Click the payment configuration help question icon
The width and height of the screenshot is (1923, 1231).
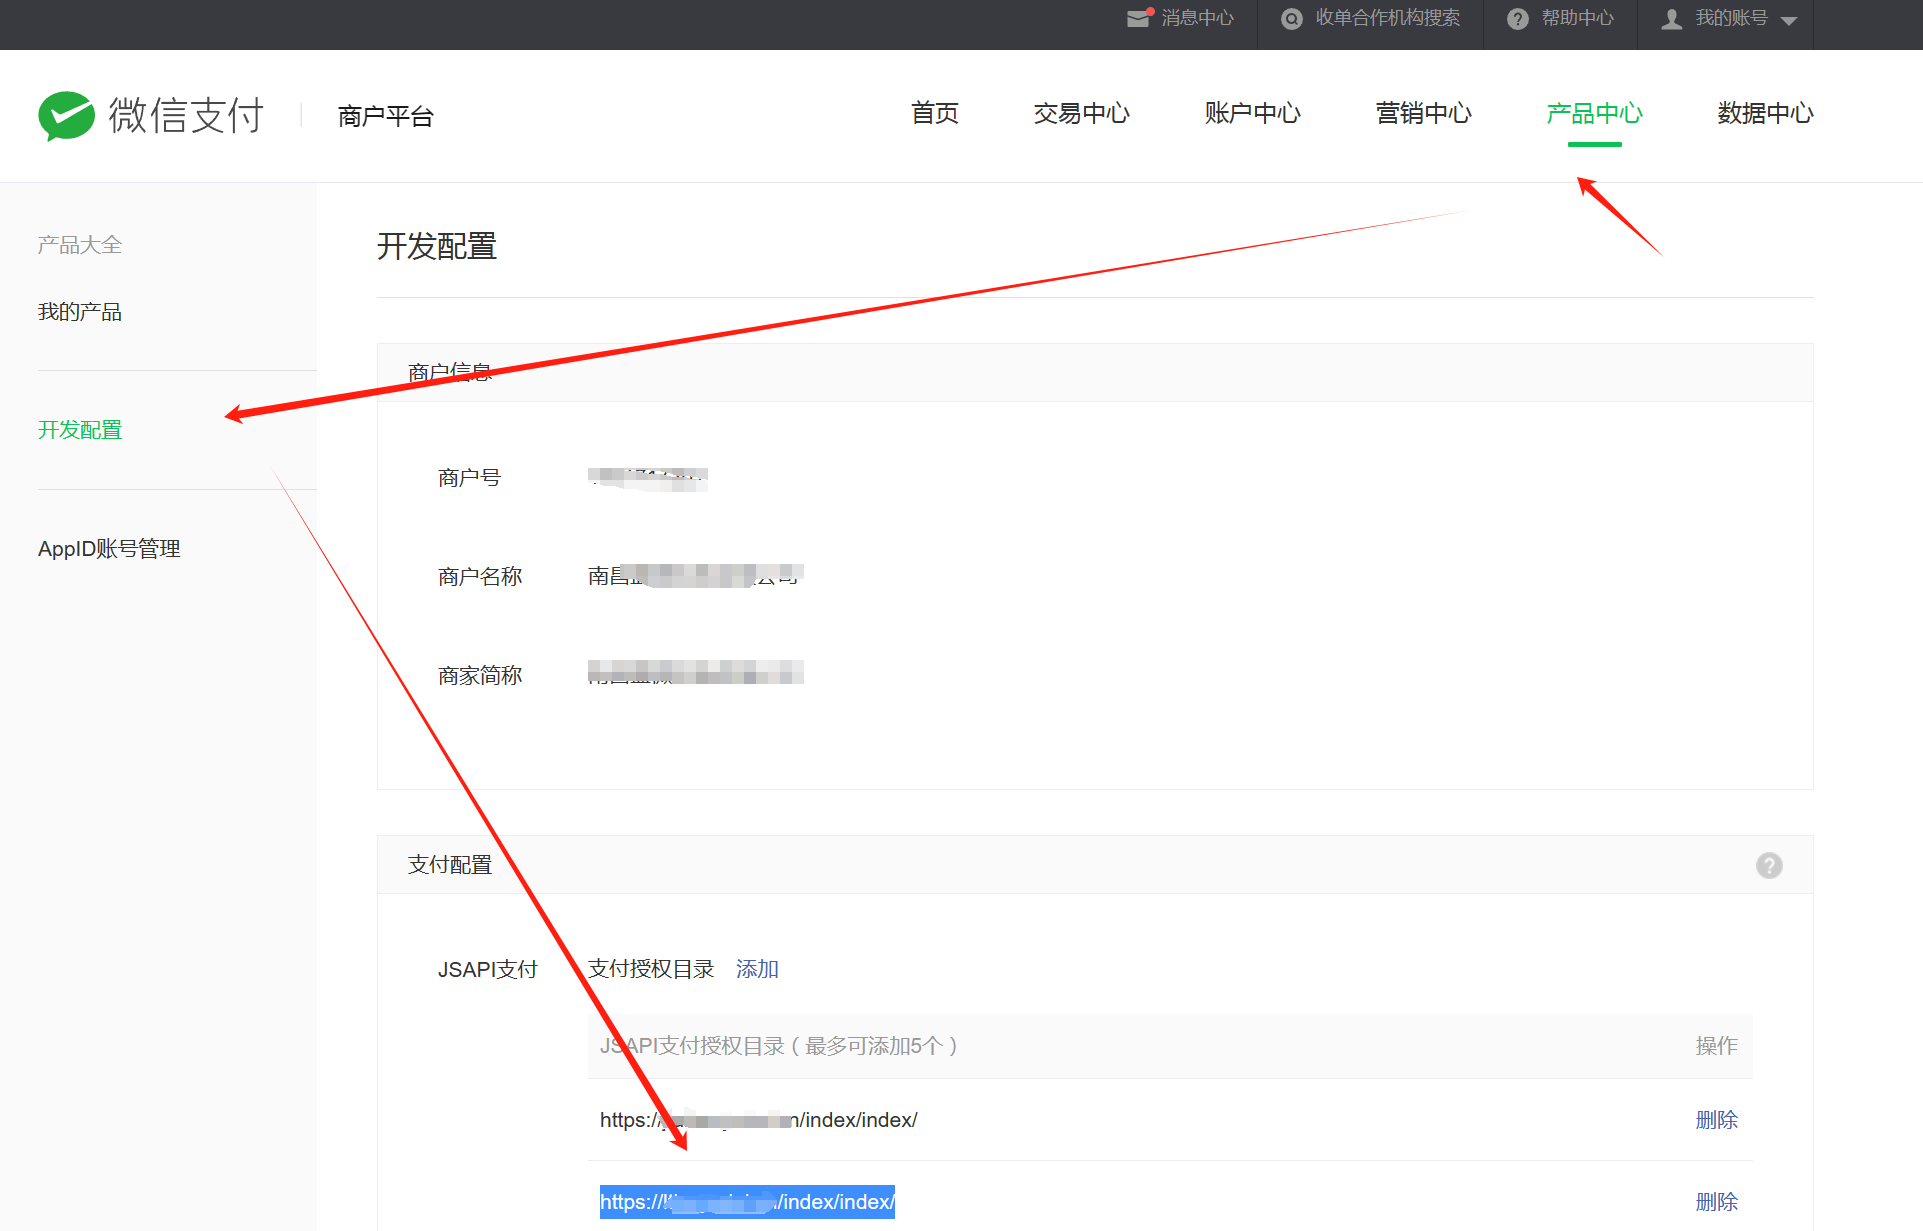[1768, 865]
